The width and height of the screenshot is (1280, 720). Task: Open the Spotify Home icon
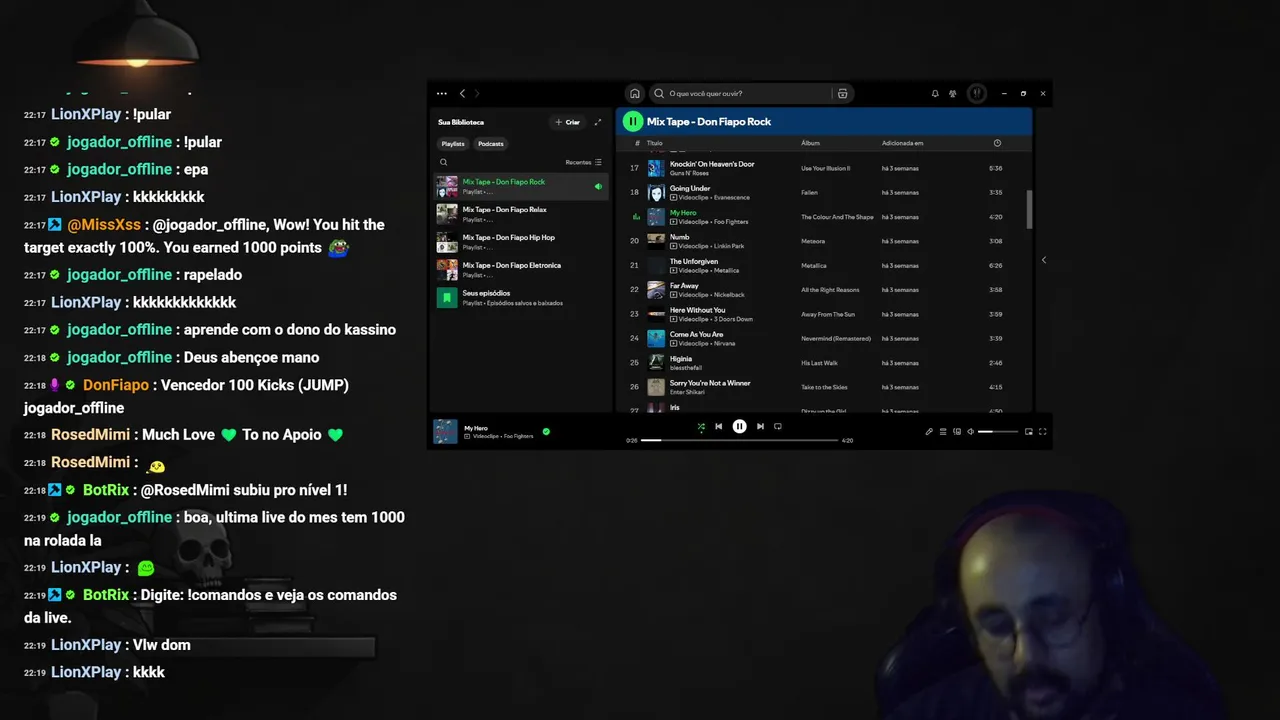click(635, 94)
